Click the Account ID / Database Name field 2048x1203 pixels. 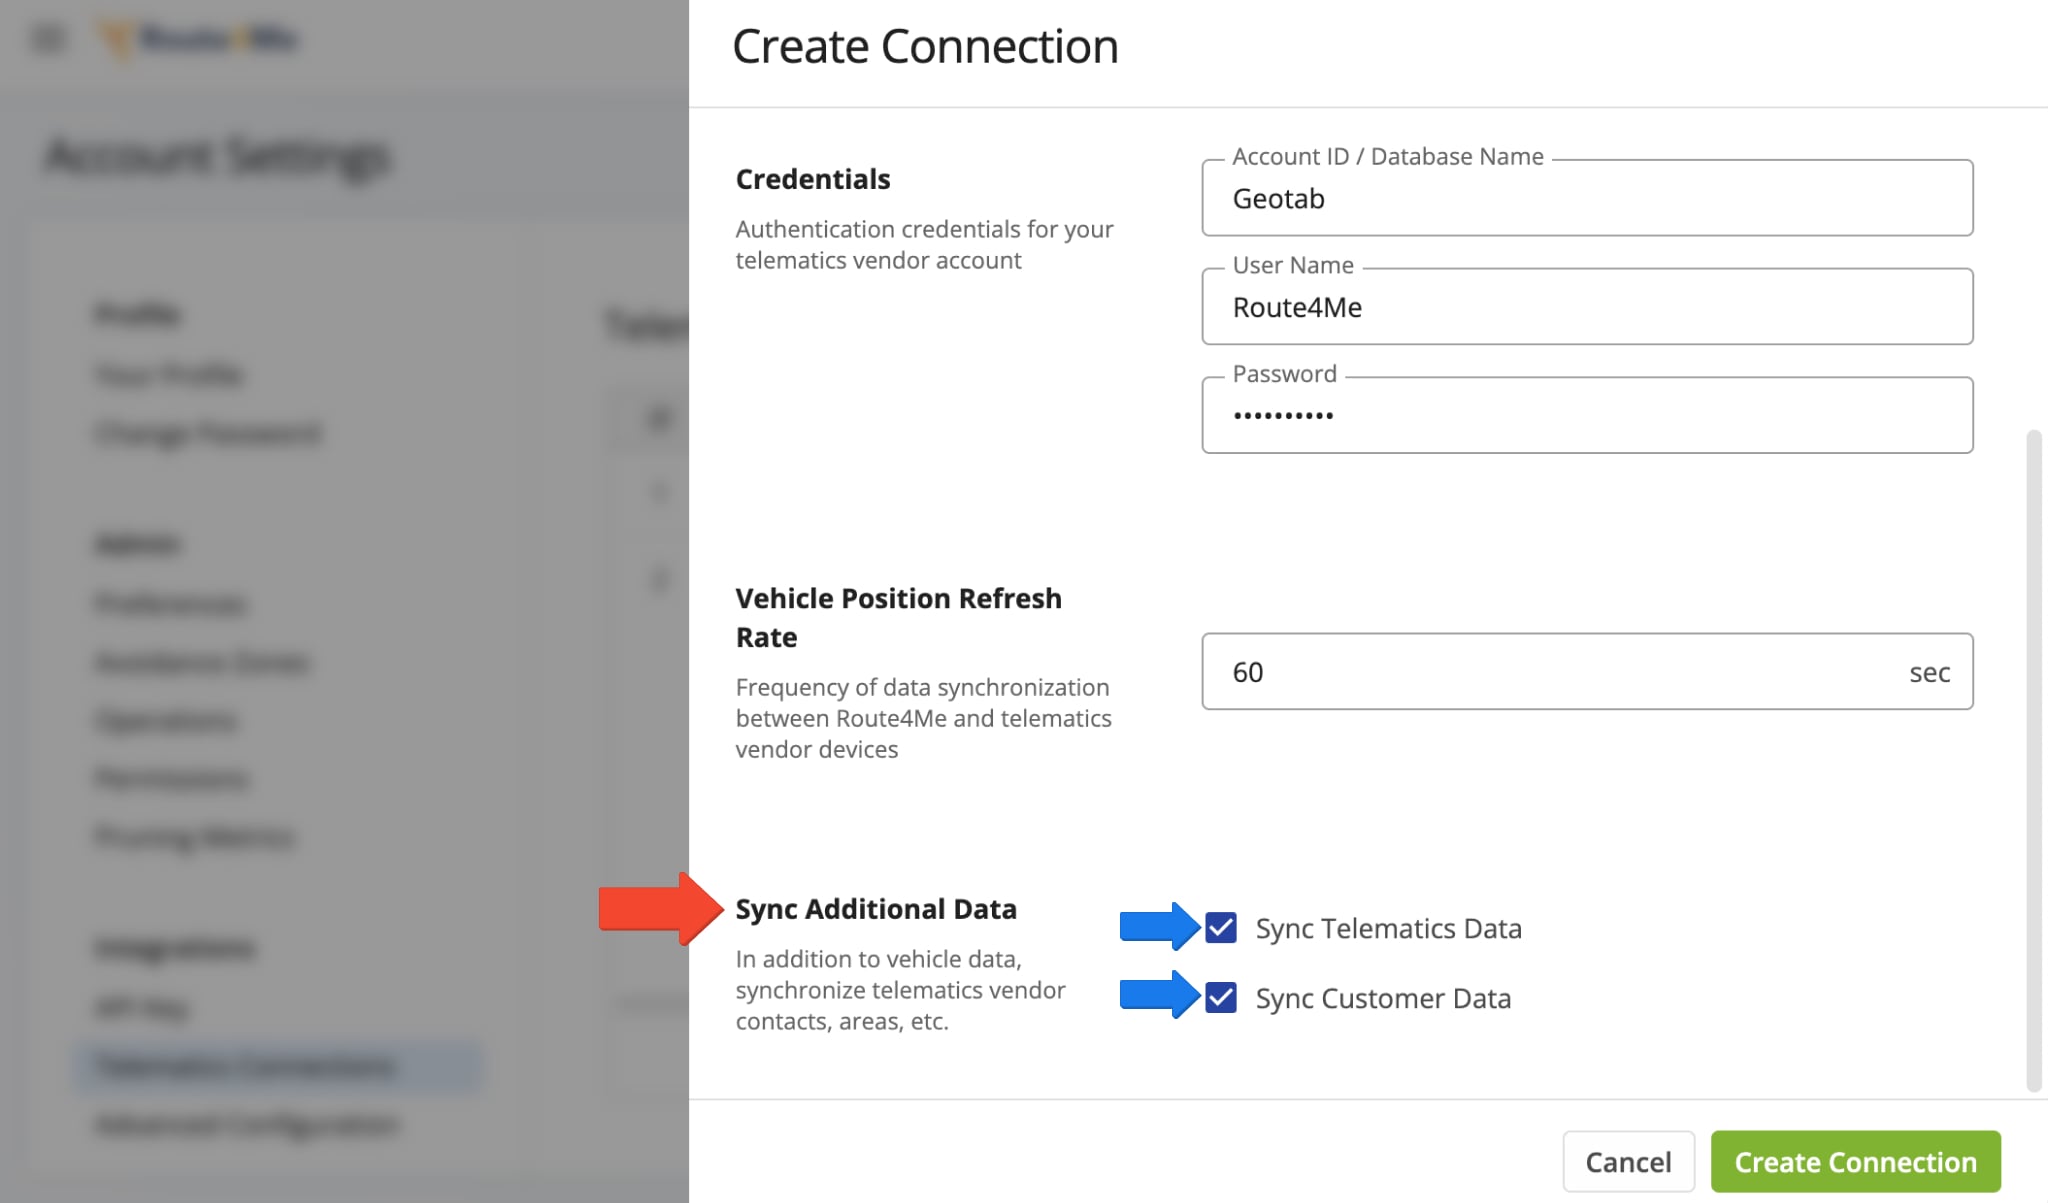tap(1587, 198)
